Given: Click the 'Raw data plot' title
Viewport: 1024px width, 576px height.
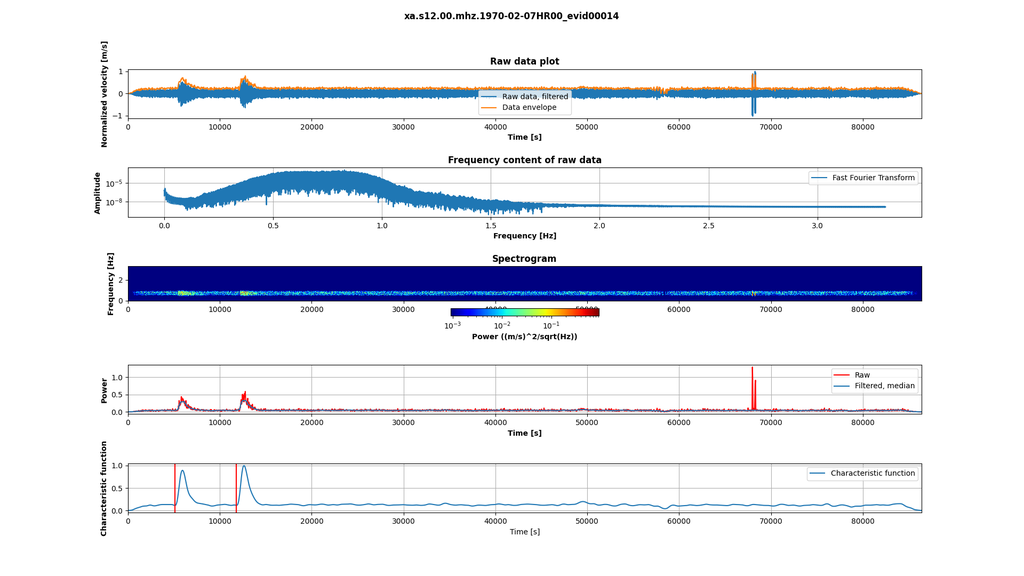Looking at the screenshot, I should click(x=524, y=62).
